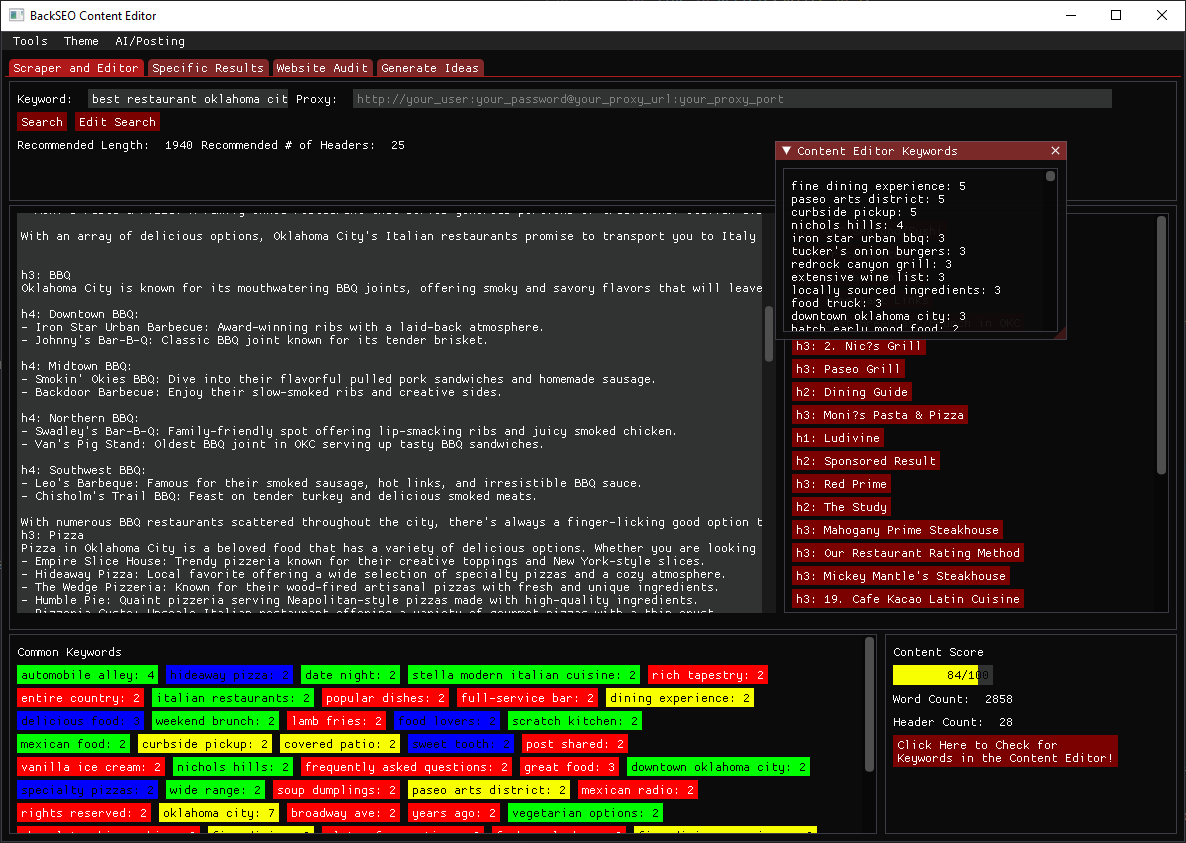The image size is (1186, 843).
Task: Click the Keyword input field
Action: [188, 99]
